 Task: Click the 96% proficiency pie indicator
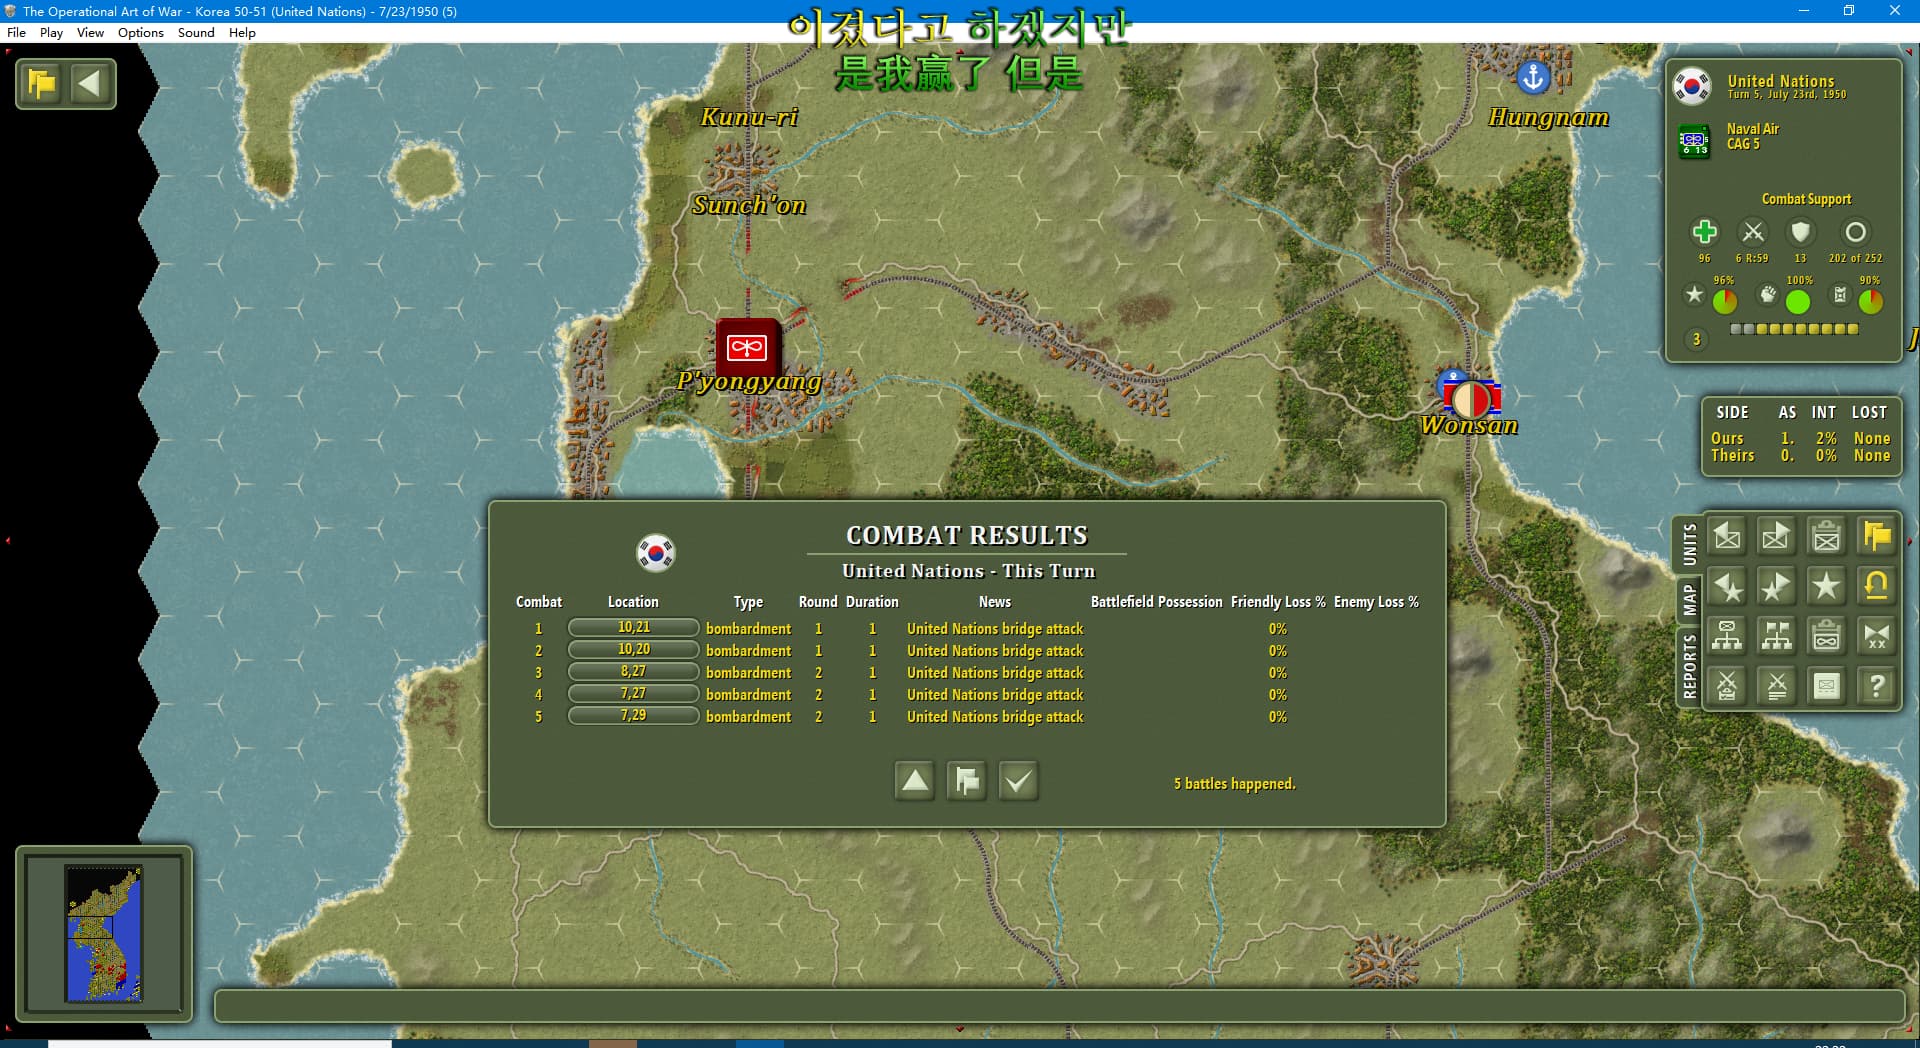(1724, 300)
